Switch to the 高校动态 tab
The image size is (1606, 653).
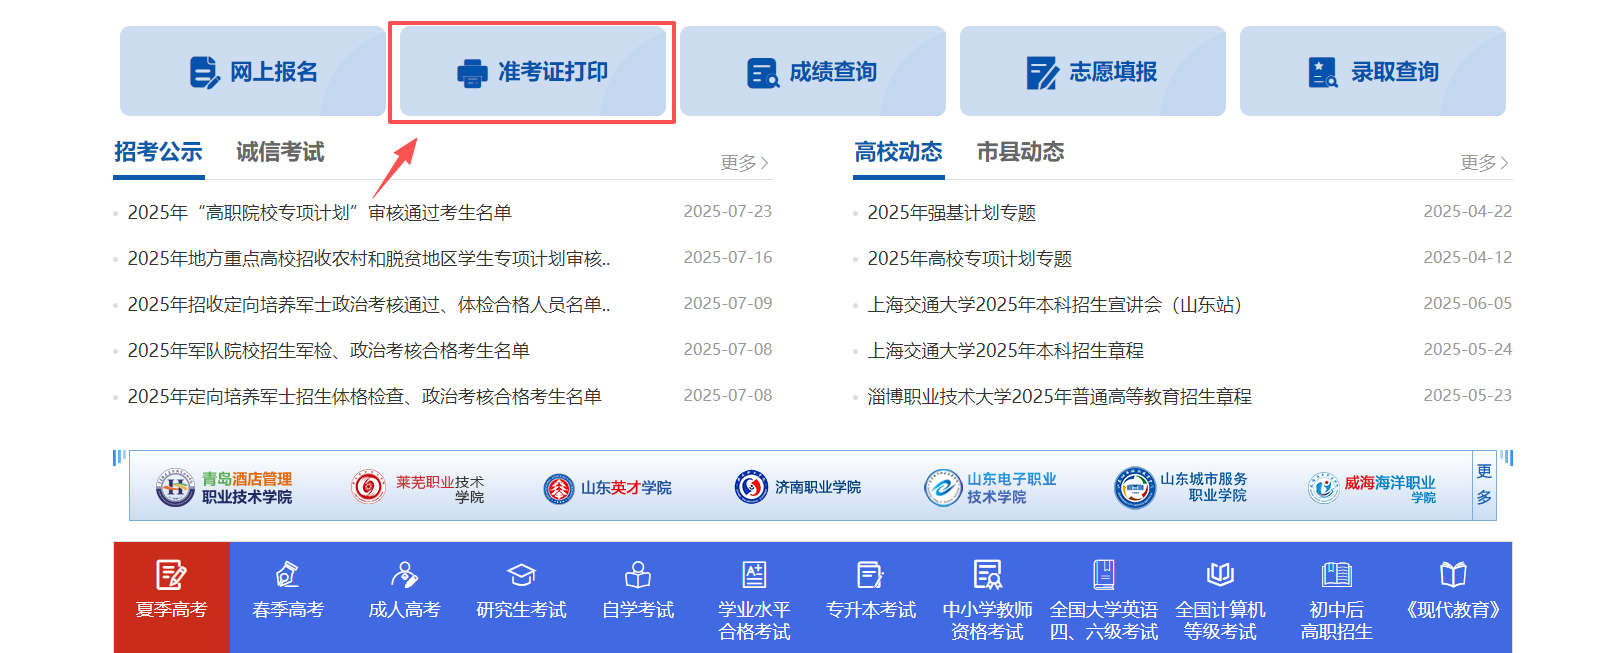[x=898, y=152]
